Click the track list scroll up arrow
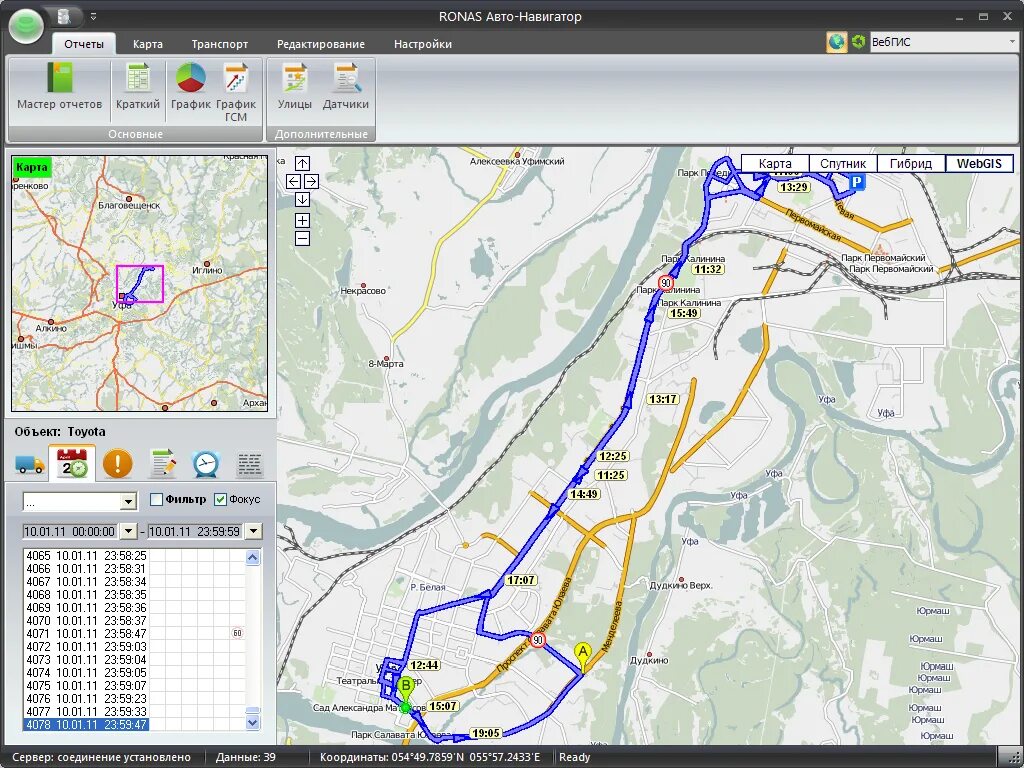Image resolution: width=1024 pixels, height=768 pixels. point(253,557)
